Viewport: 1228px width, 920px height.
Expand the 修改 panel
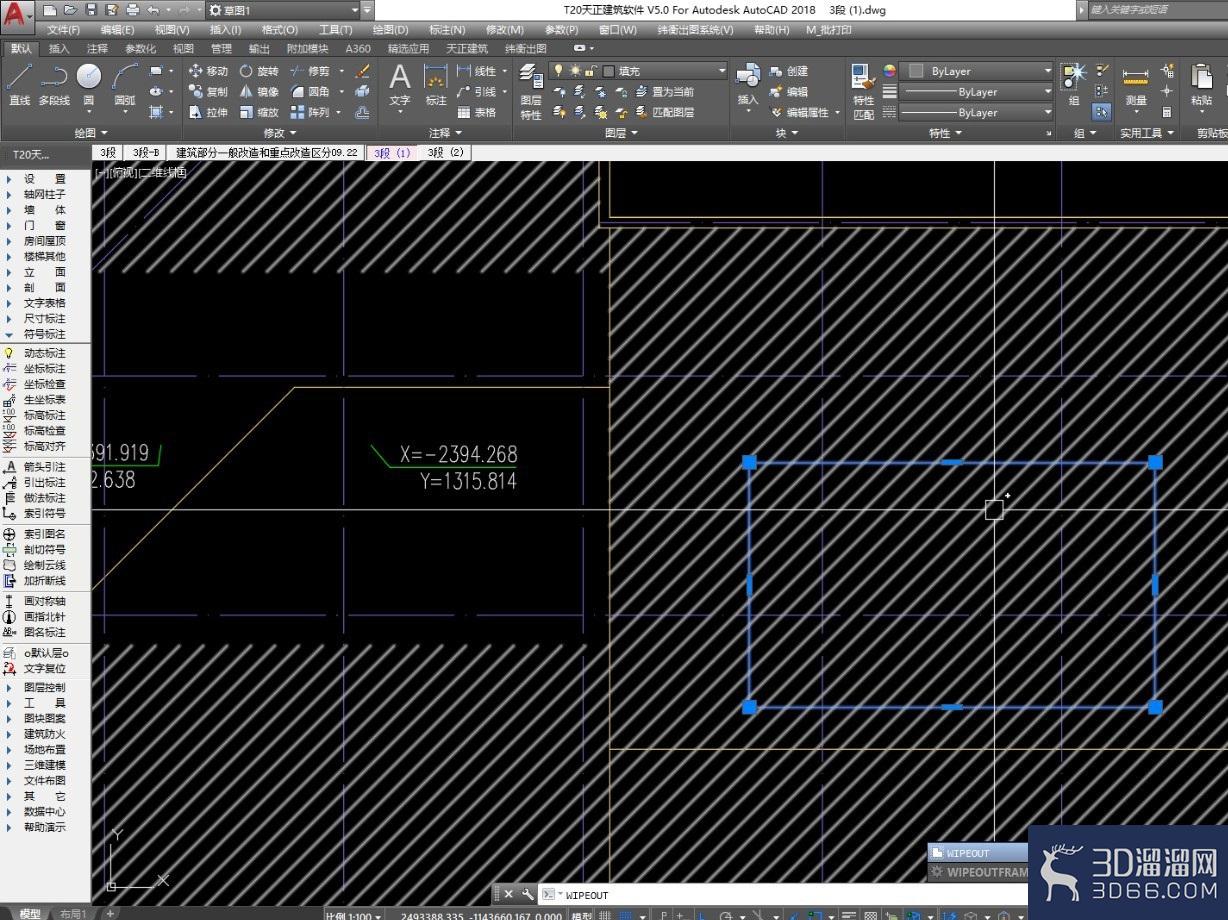[x=280, y=133]
